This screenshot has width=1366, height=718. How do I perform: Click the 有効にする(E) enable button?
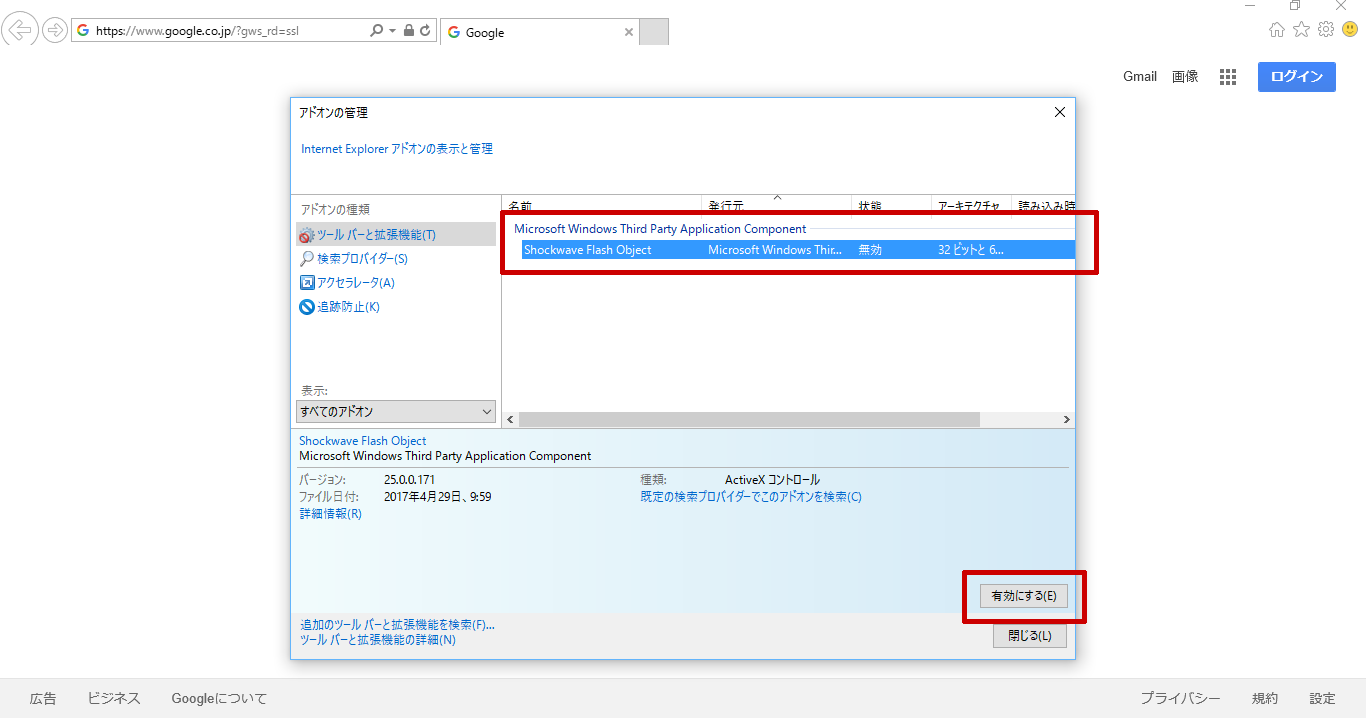click(x=1024, y=596)
